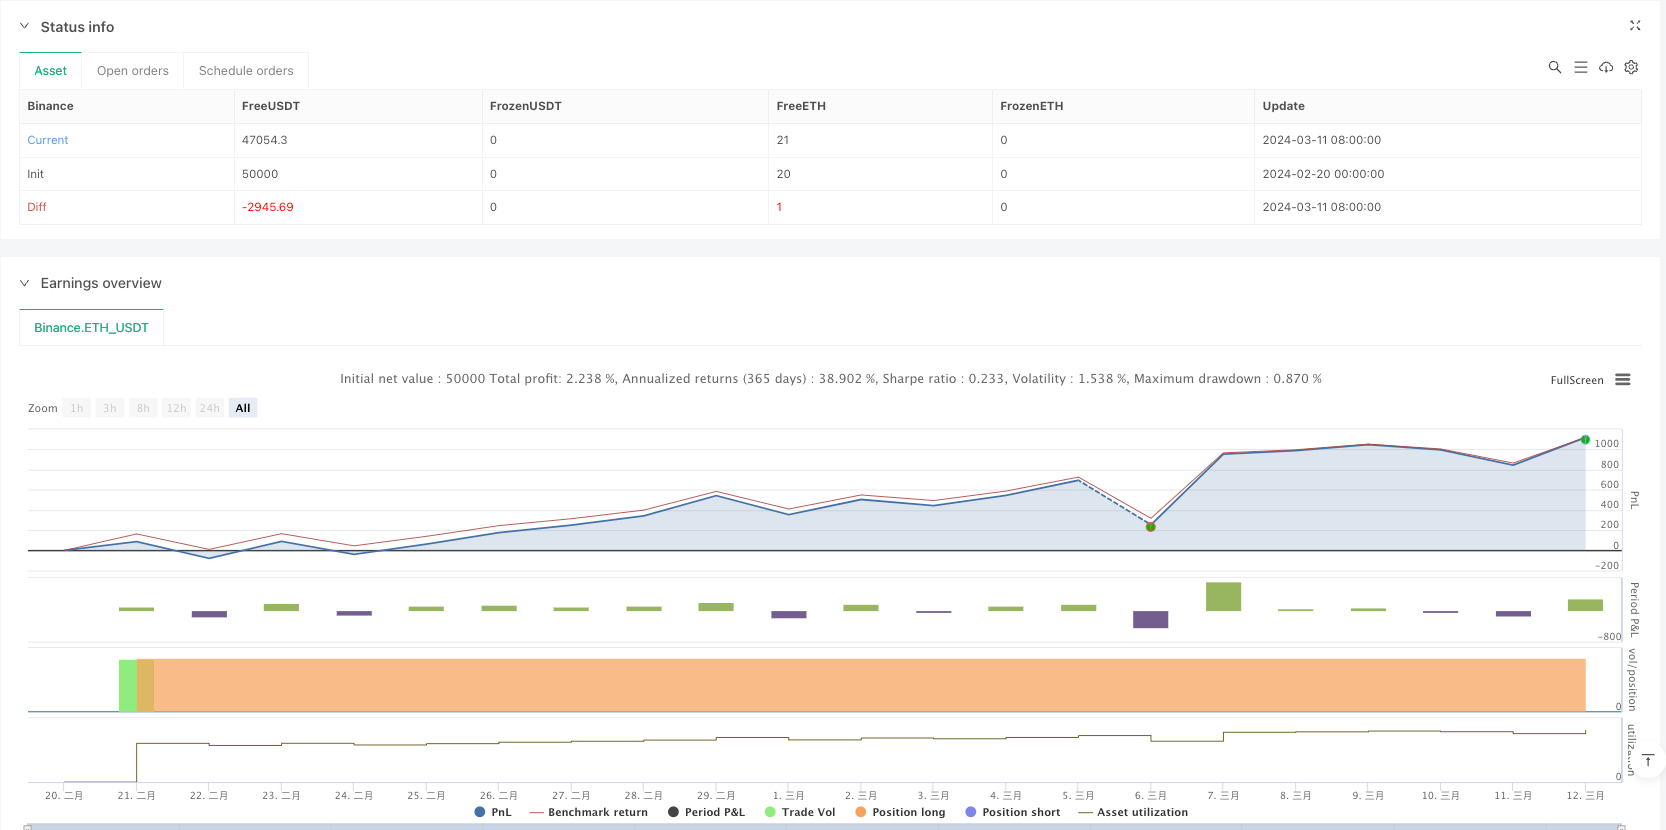Click the green marker at chart end

pos(1585,439)
